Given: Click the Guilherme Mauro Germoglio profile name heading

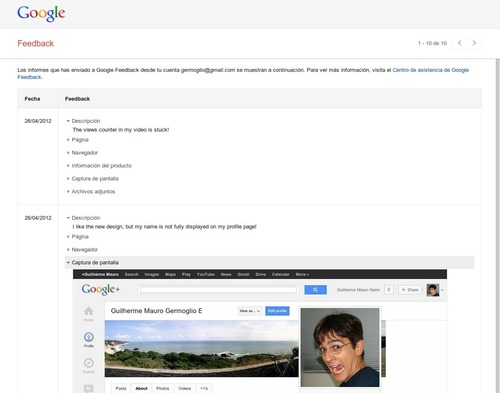Looking at the screenshot, I should point(156,311).
